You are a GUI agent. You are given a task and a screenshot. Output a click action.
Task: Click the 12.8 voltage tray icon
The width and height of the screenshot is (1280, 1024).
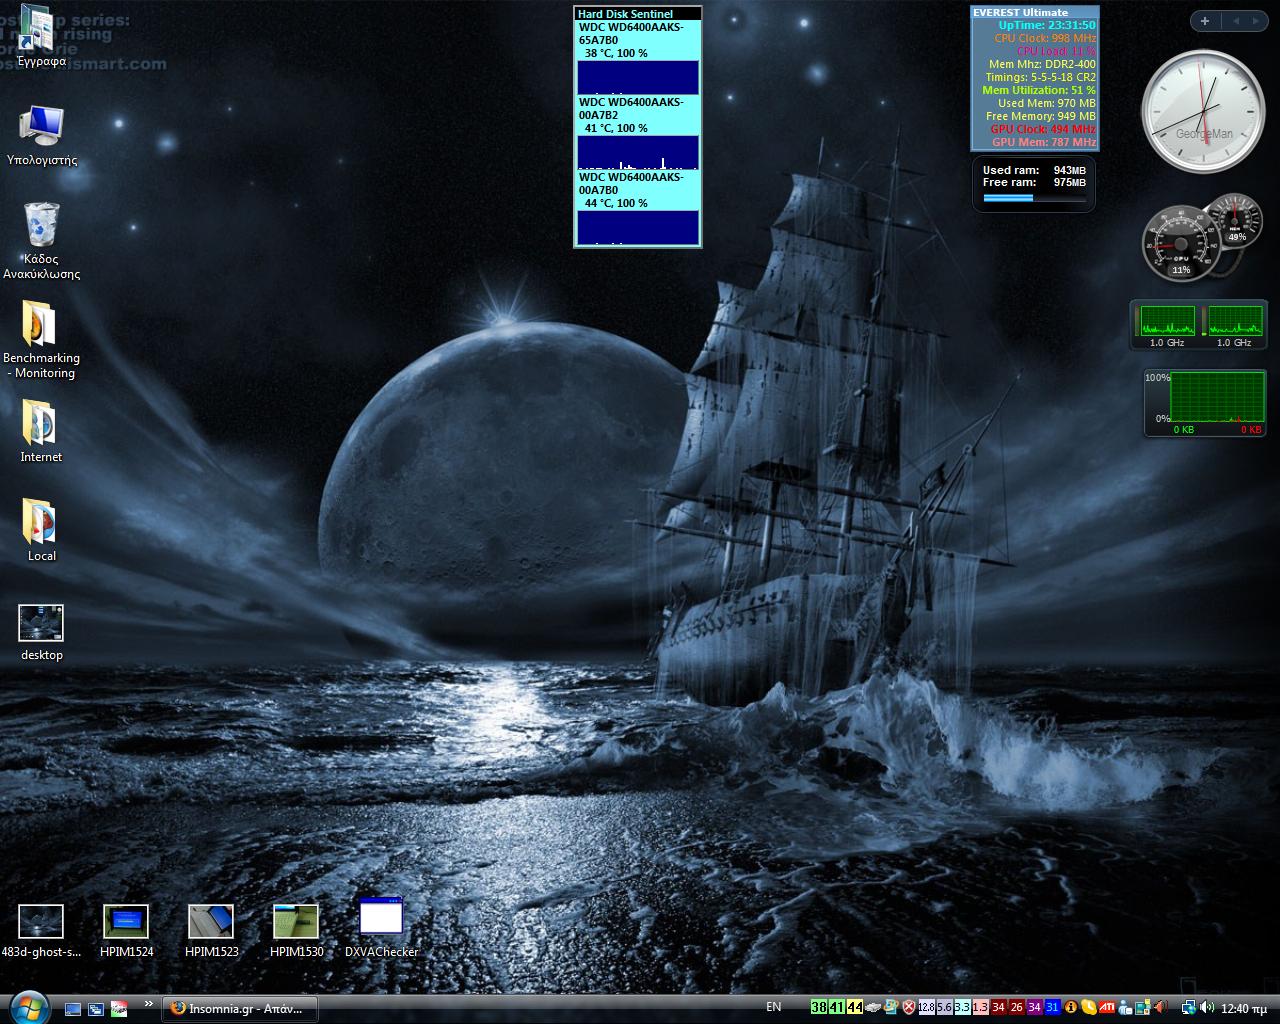tap(926, 1007)
